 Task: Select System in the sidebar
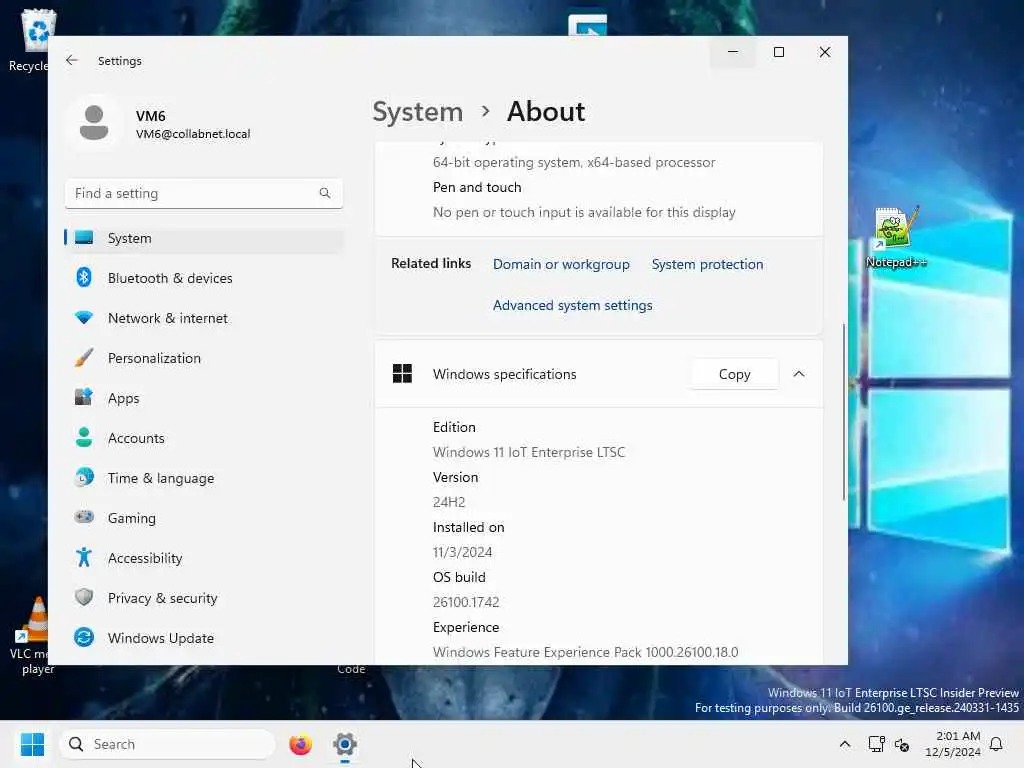203,238
